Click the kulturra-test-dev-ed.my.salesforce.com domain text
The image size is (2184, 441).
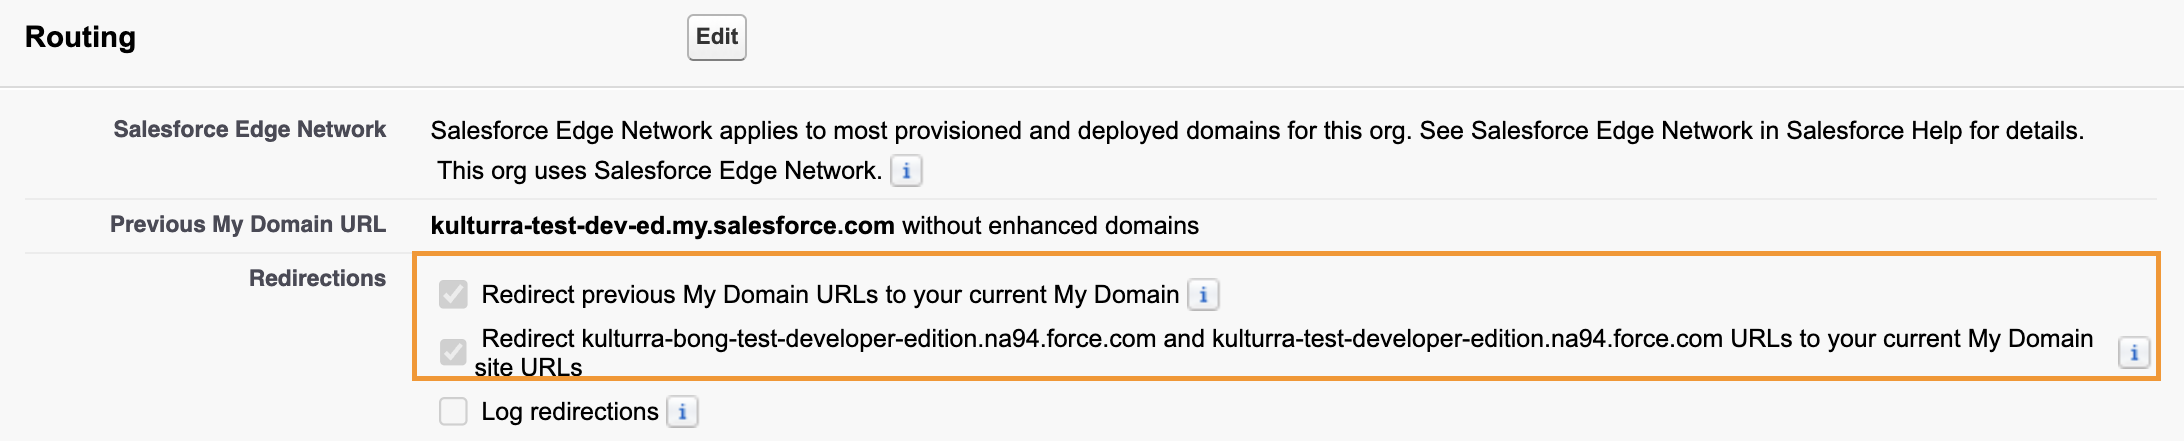662,226
